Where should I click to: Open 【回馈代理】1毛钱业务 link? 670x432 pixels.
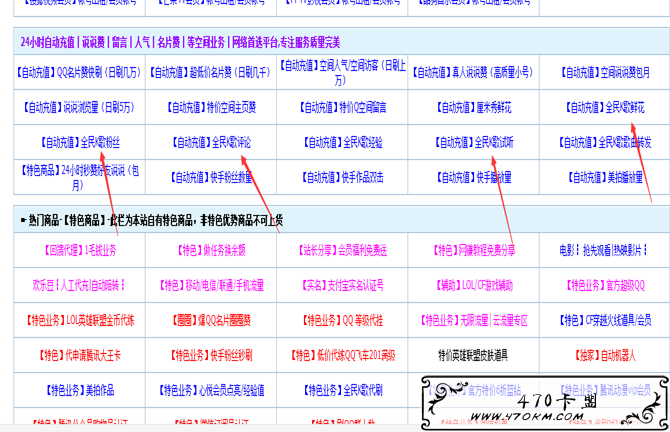(79, 250)
